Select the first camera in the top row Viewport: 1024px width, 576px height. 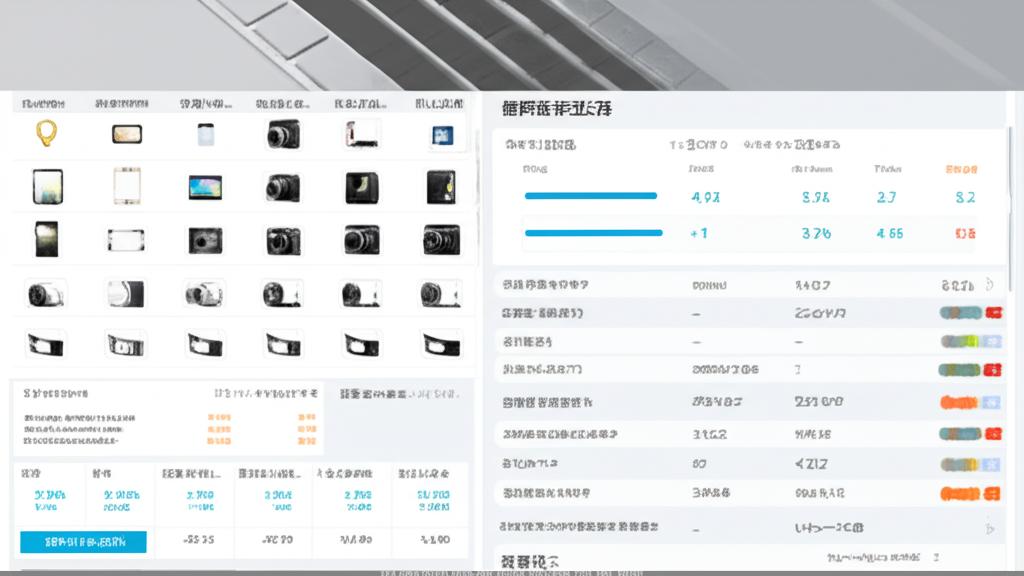pyautogui.click(x=283, y=134)
